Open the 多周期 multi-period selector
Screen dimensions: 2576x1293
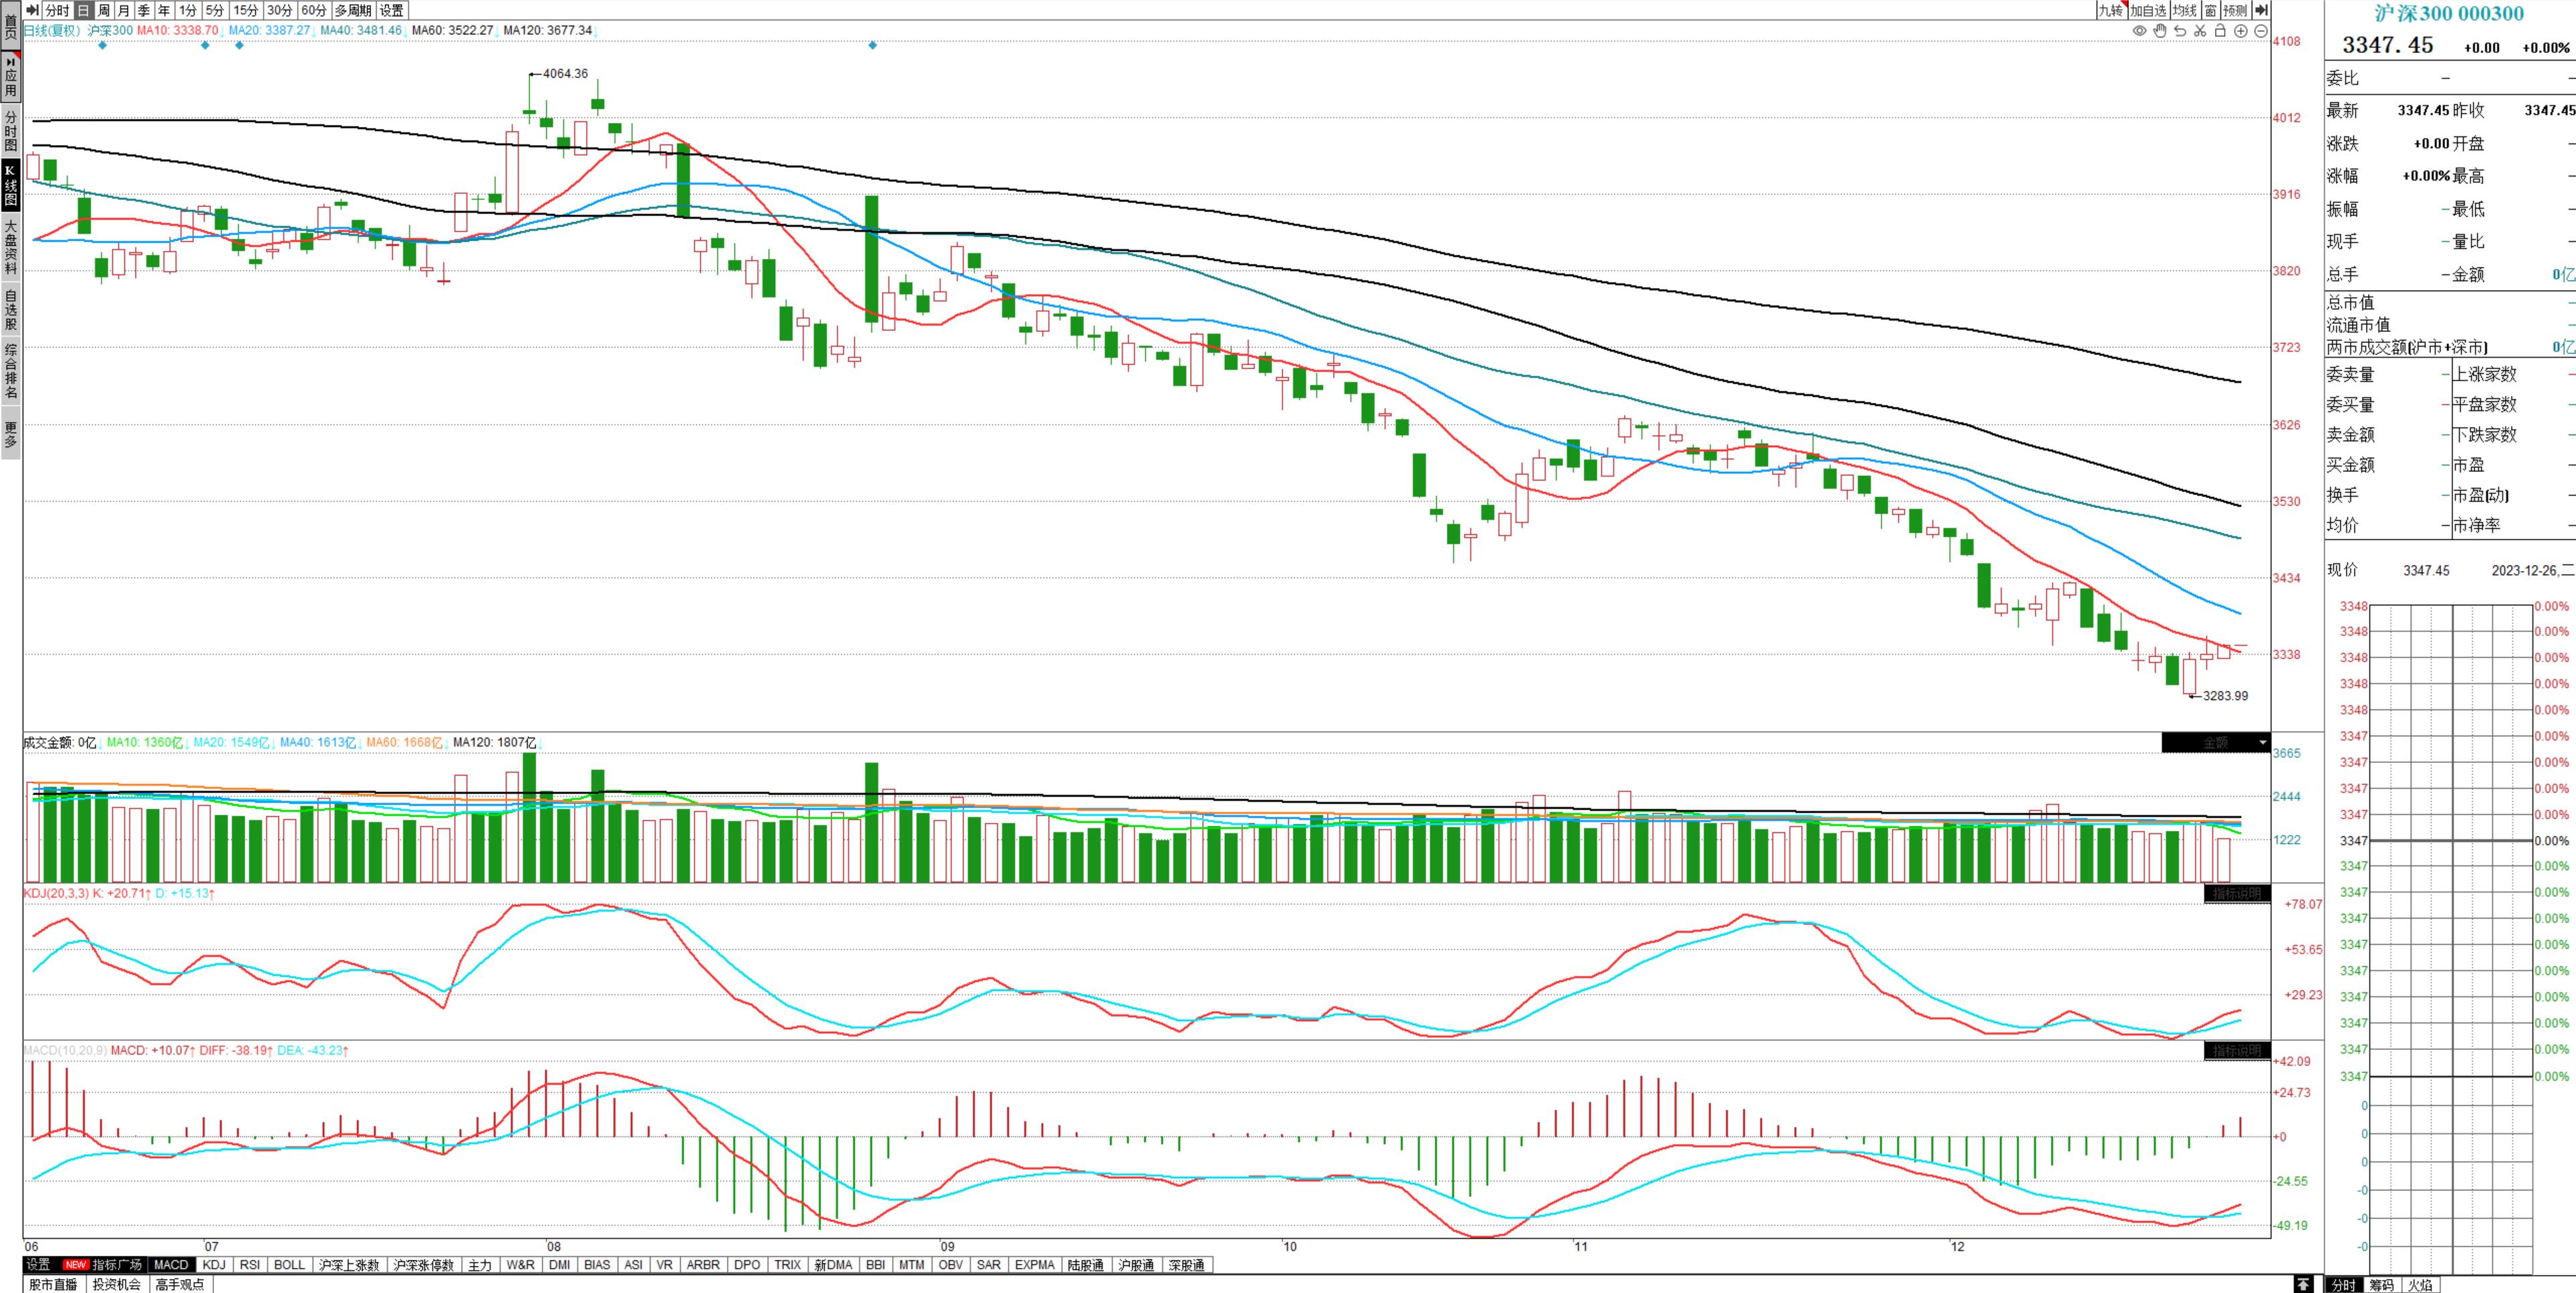[353, 10]
